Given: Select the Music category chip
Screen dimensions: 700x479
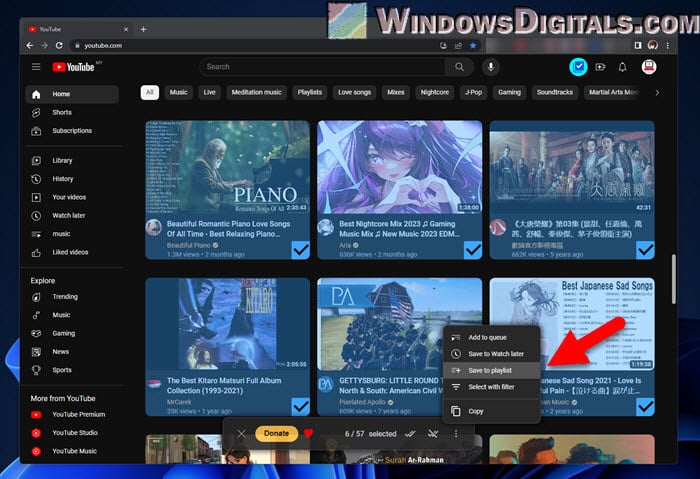Looking at the screenshot, I should (x=179, y=92).
